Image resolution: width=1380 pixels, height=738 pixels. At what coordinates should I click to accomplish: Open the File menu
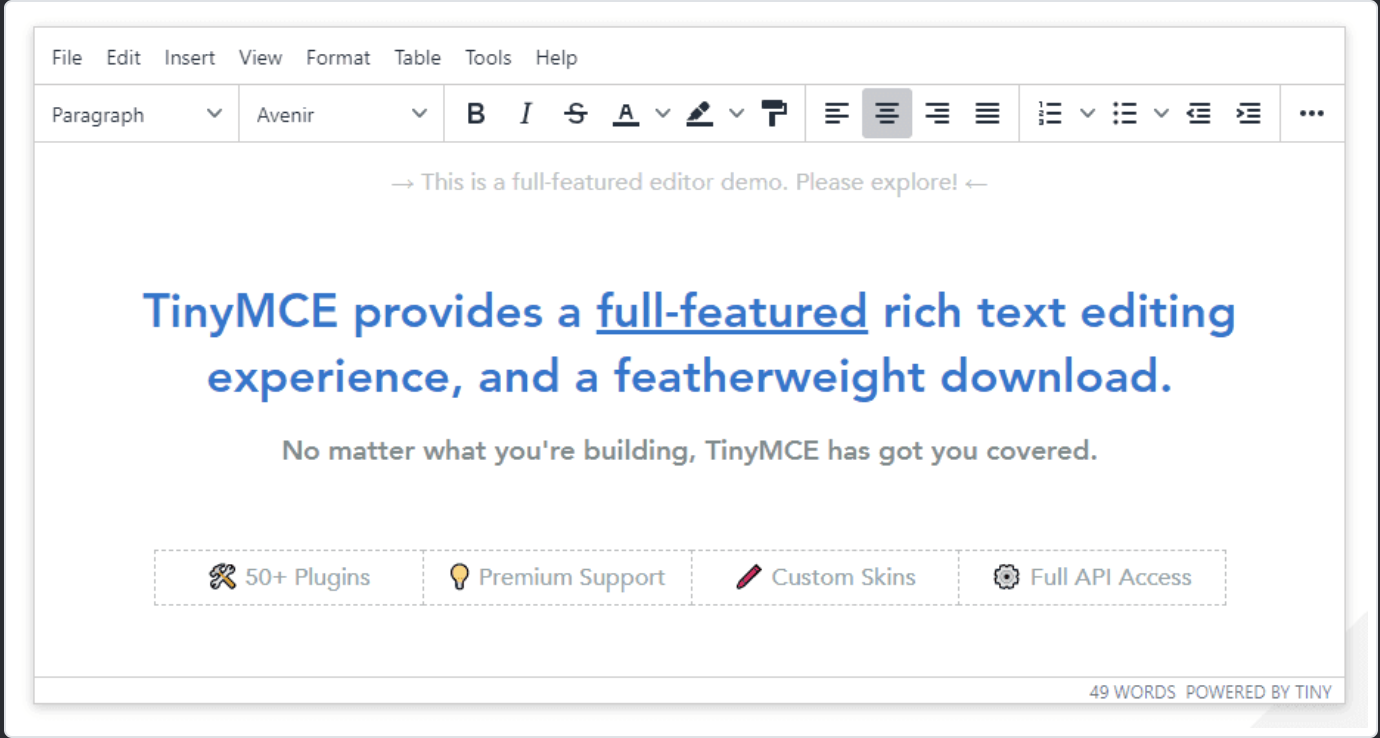(67, 58)
